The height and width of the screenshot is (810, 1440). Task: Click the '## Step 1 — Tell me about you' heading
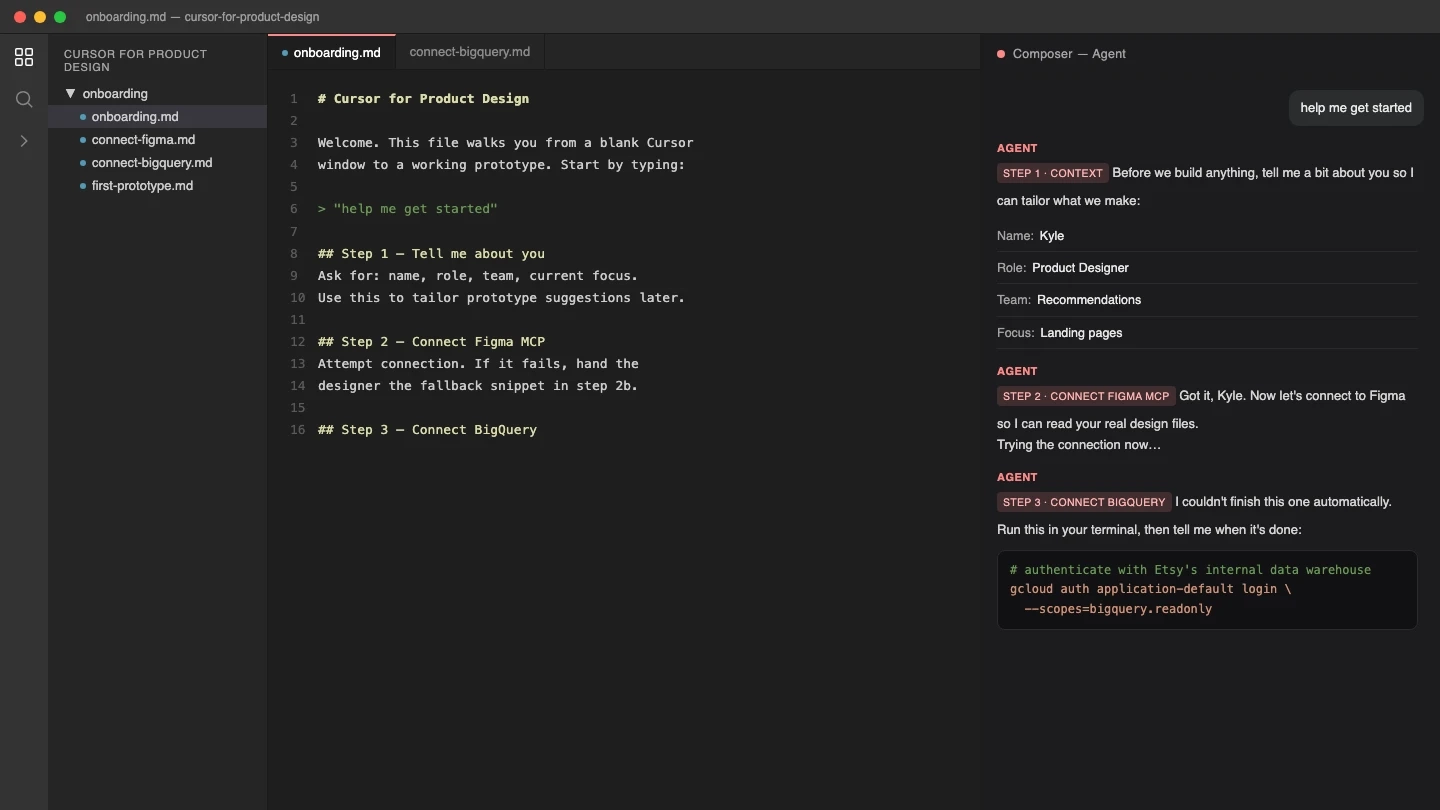(x=431, y=254)
